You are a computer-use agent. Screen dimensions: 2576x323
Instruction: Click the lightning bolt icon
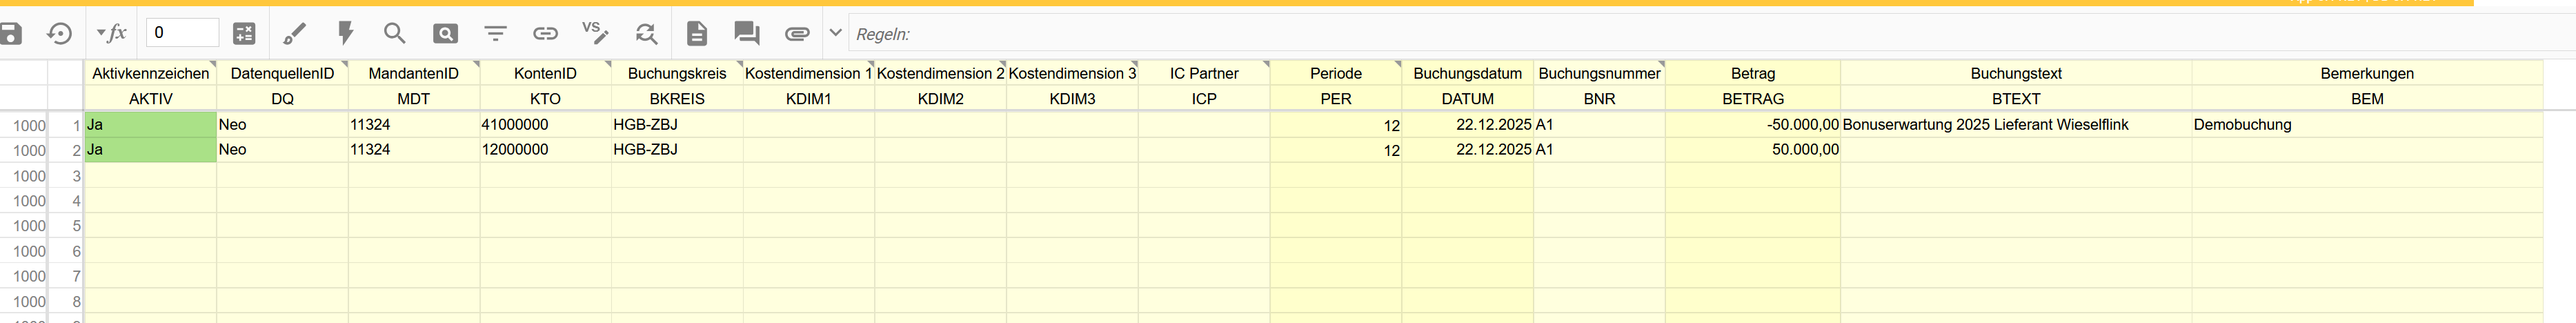pyautogui.click(x=345, y=34)
